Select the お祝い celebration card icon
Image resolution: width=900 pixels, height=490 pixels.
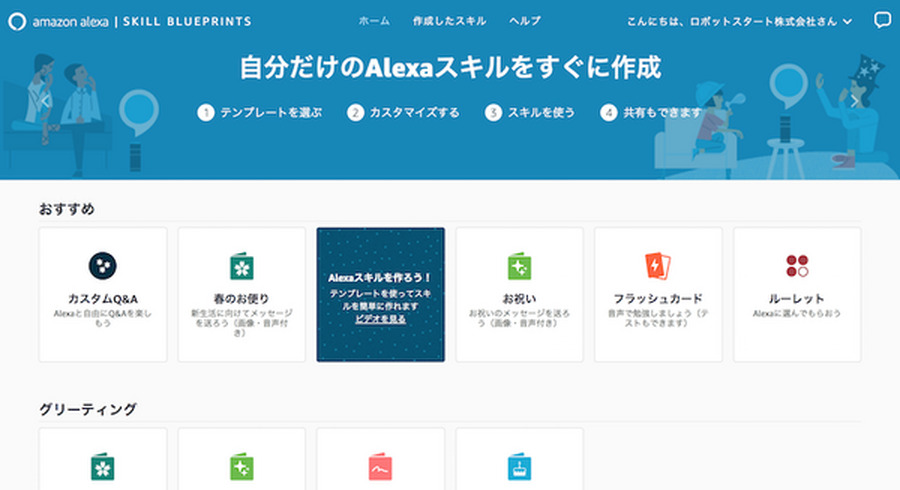coord(519,265)
